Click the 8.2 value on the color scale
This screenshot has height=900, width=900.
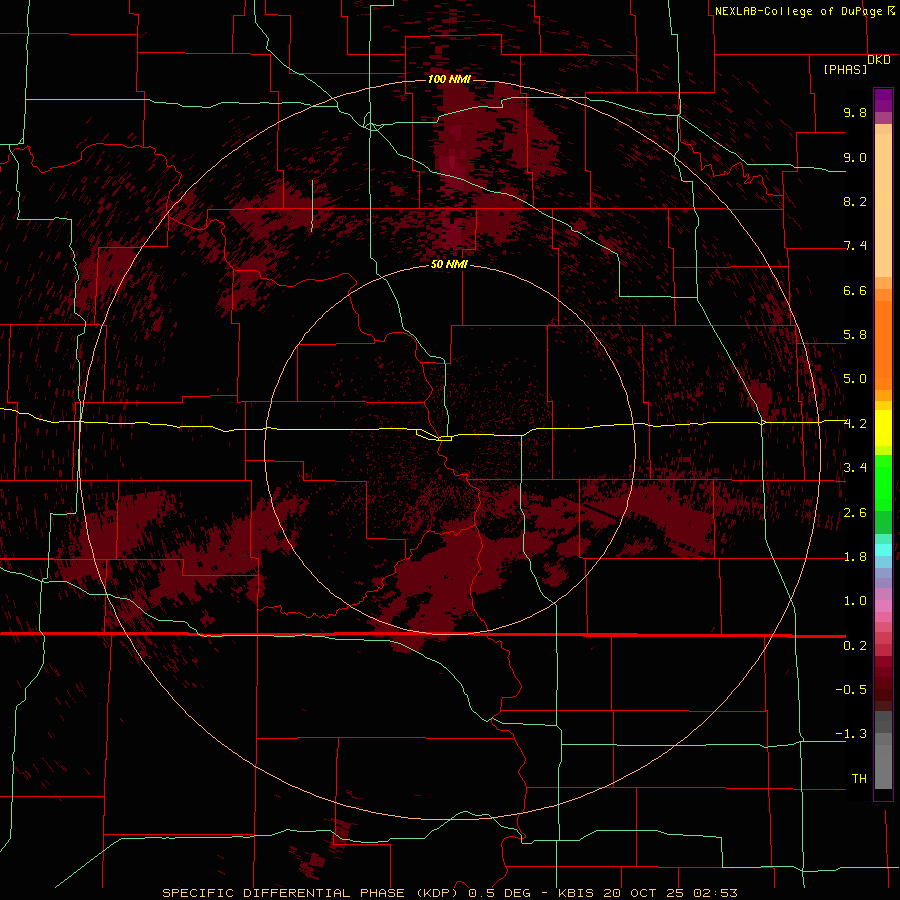click(855, 201)
